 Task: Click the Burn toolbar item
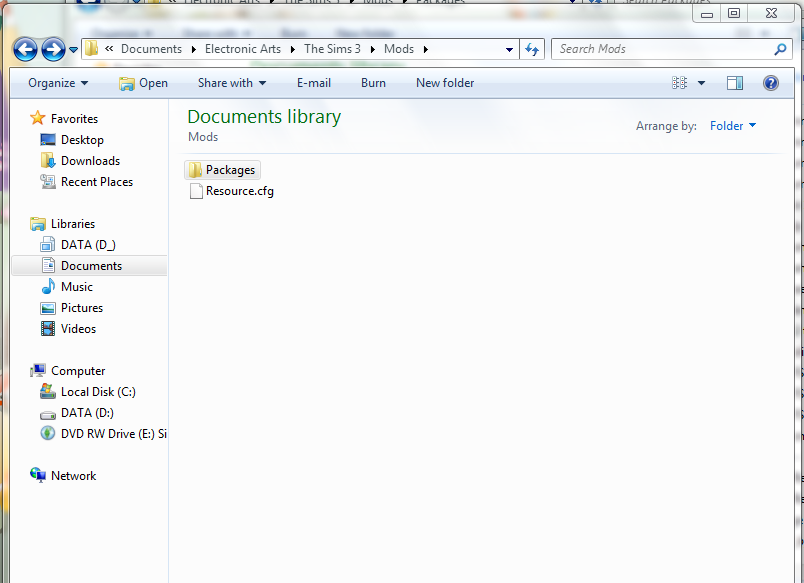tap(373, 83)
